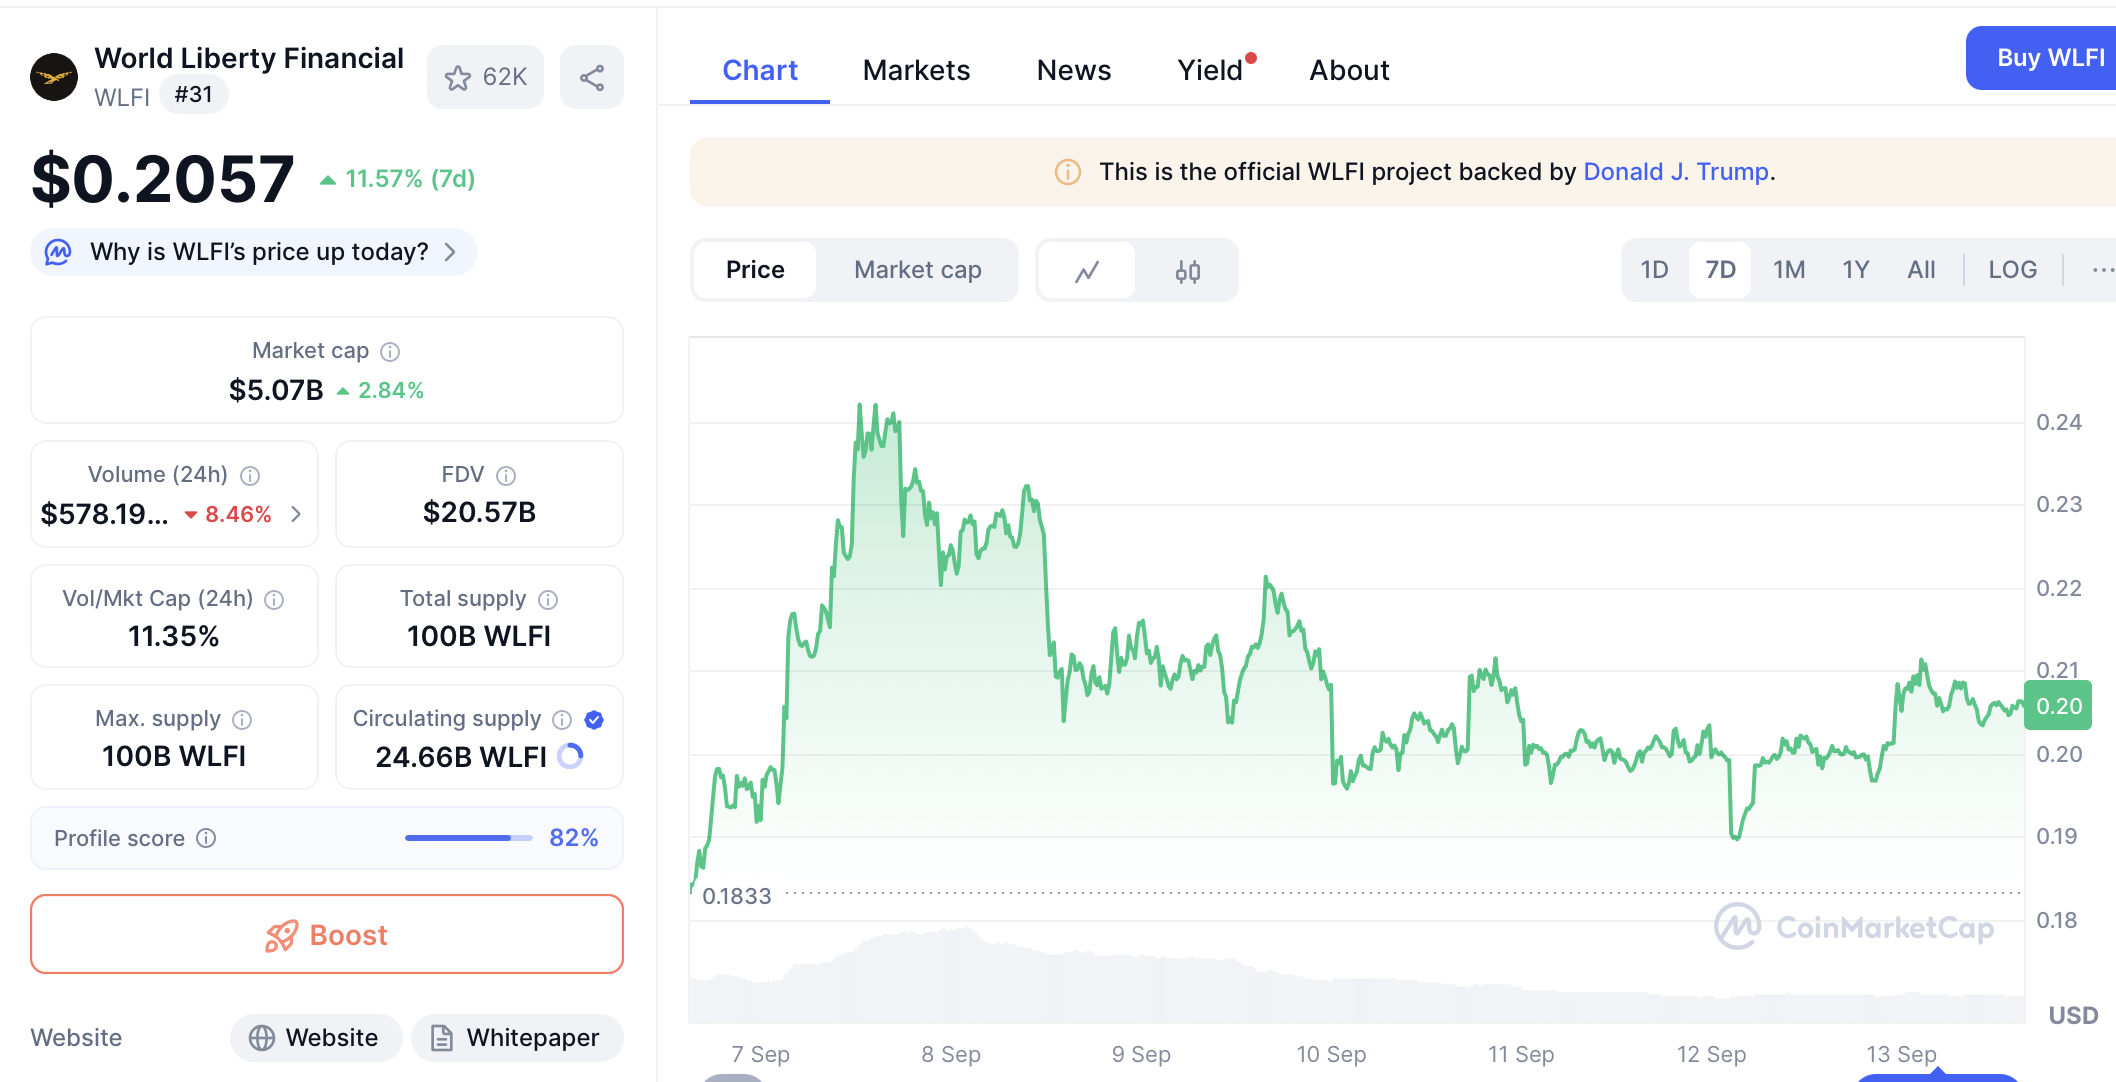Switch to candlestick chart view icon

1188,271
